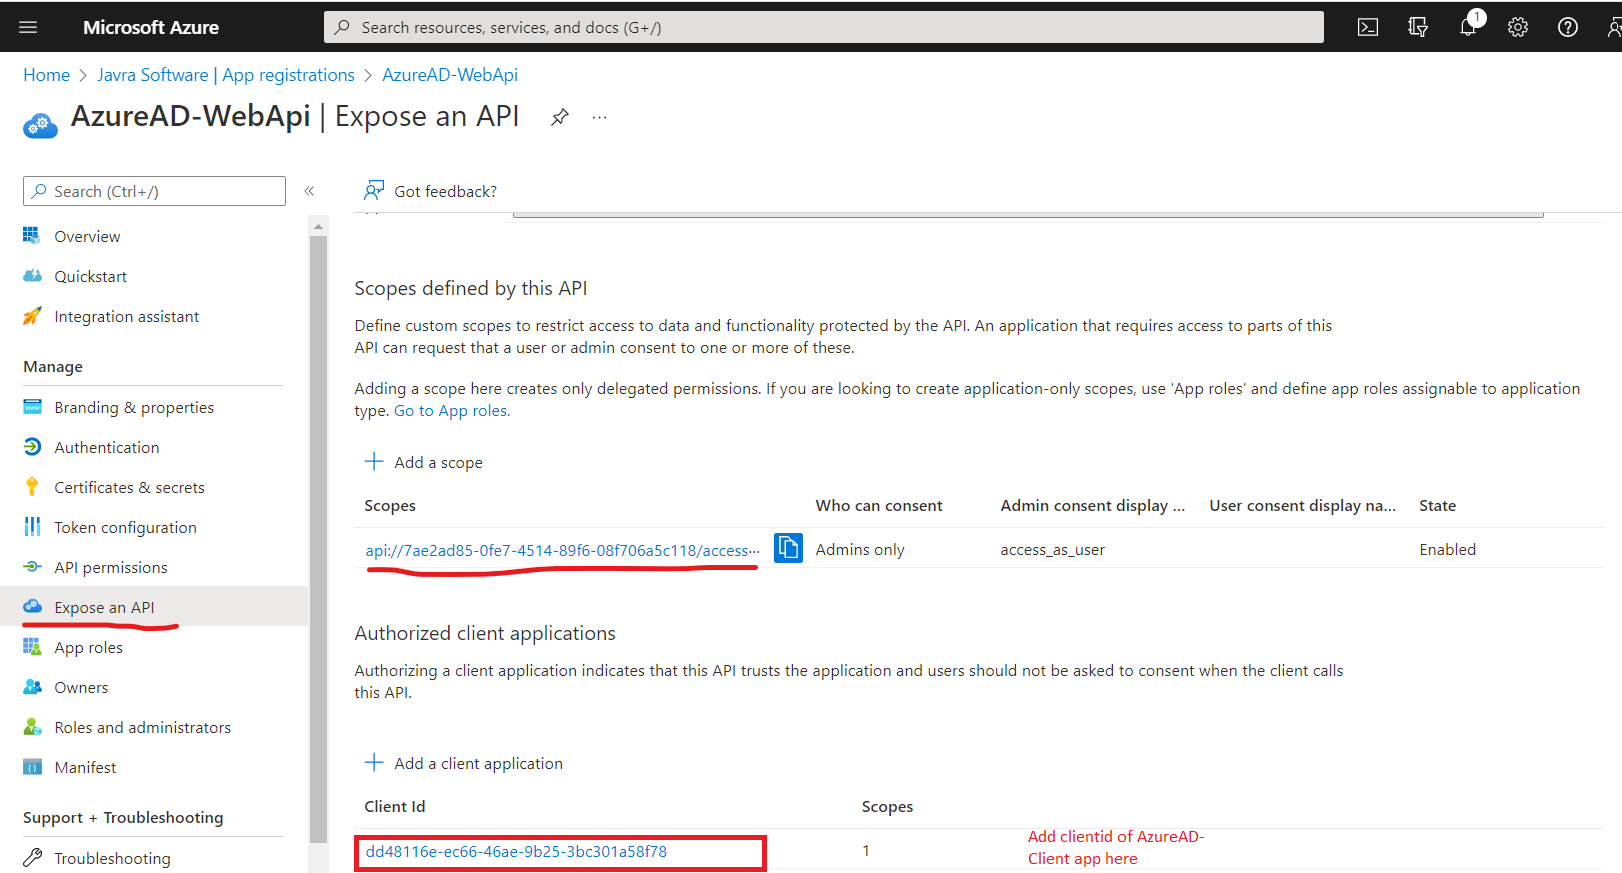Image resolution: width=1622 pixels, height=873 pixels.
Task: Click the access_as_user cell
Action: (x=1052, y=550)
